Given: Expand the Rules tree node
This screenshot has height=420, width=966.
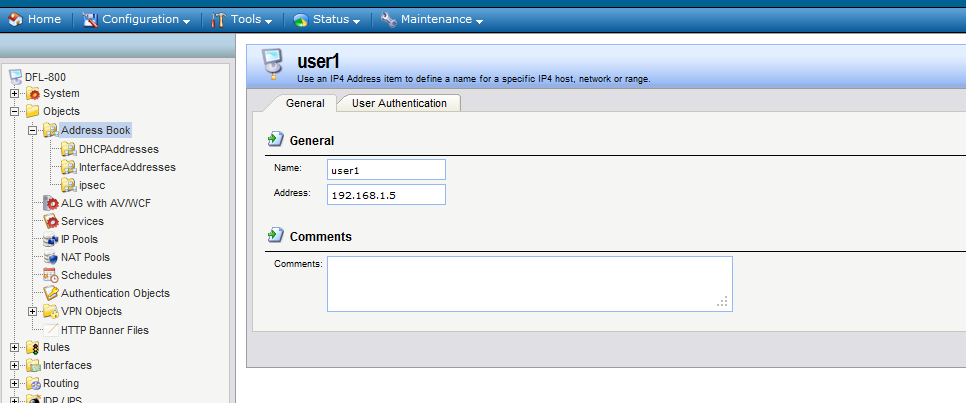Looking at the screenshot, I should click(x=15, y=347).
